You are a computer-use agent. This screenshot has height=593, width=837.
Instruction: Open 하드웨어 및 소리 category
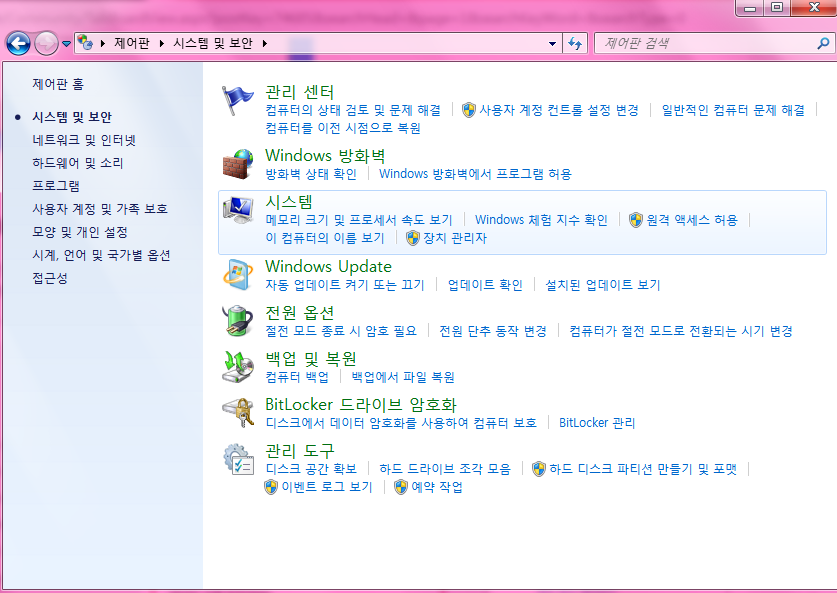(x=78, y=163)
